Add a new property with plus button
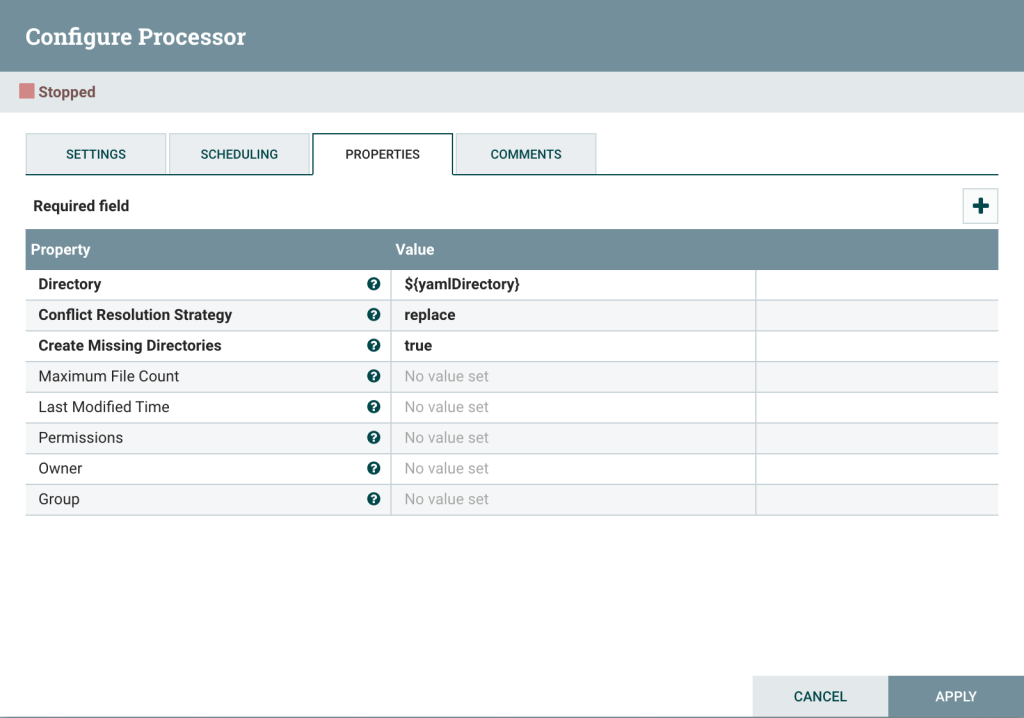Image resolution: width=1024 pixels, height=718 pixels. (980, 206)
